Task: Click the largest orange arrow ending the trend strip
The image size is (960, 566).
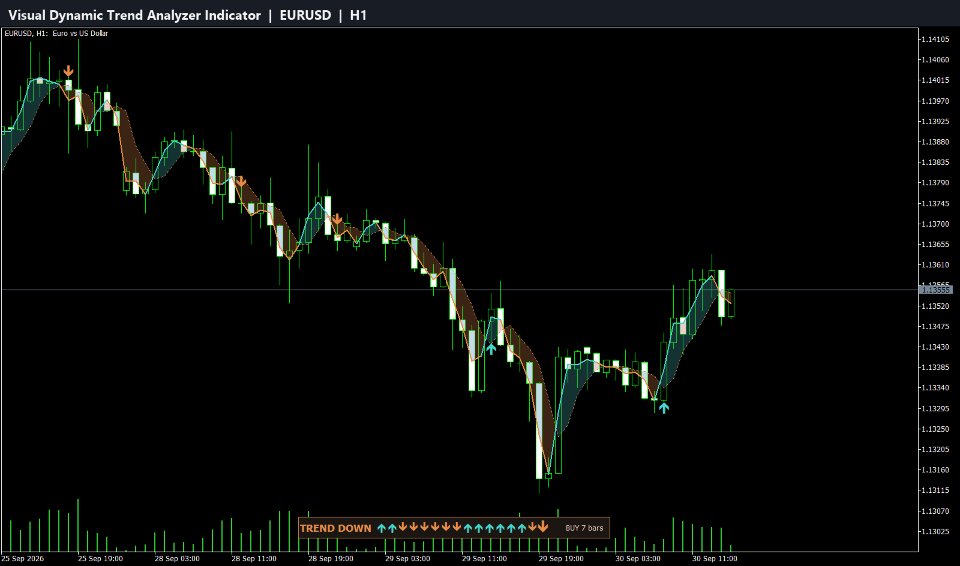Action: pos(542,527)
